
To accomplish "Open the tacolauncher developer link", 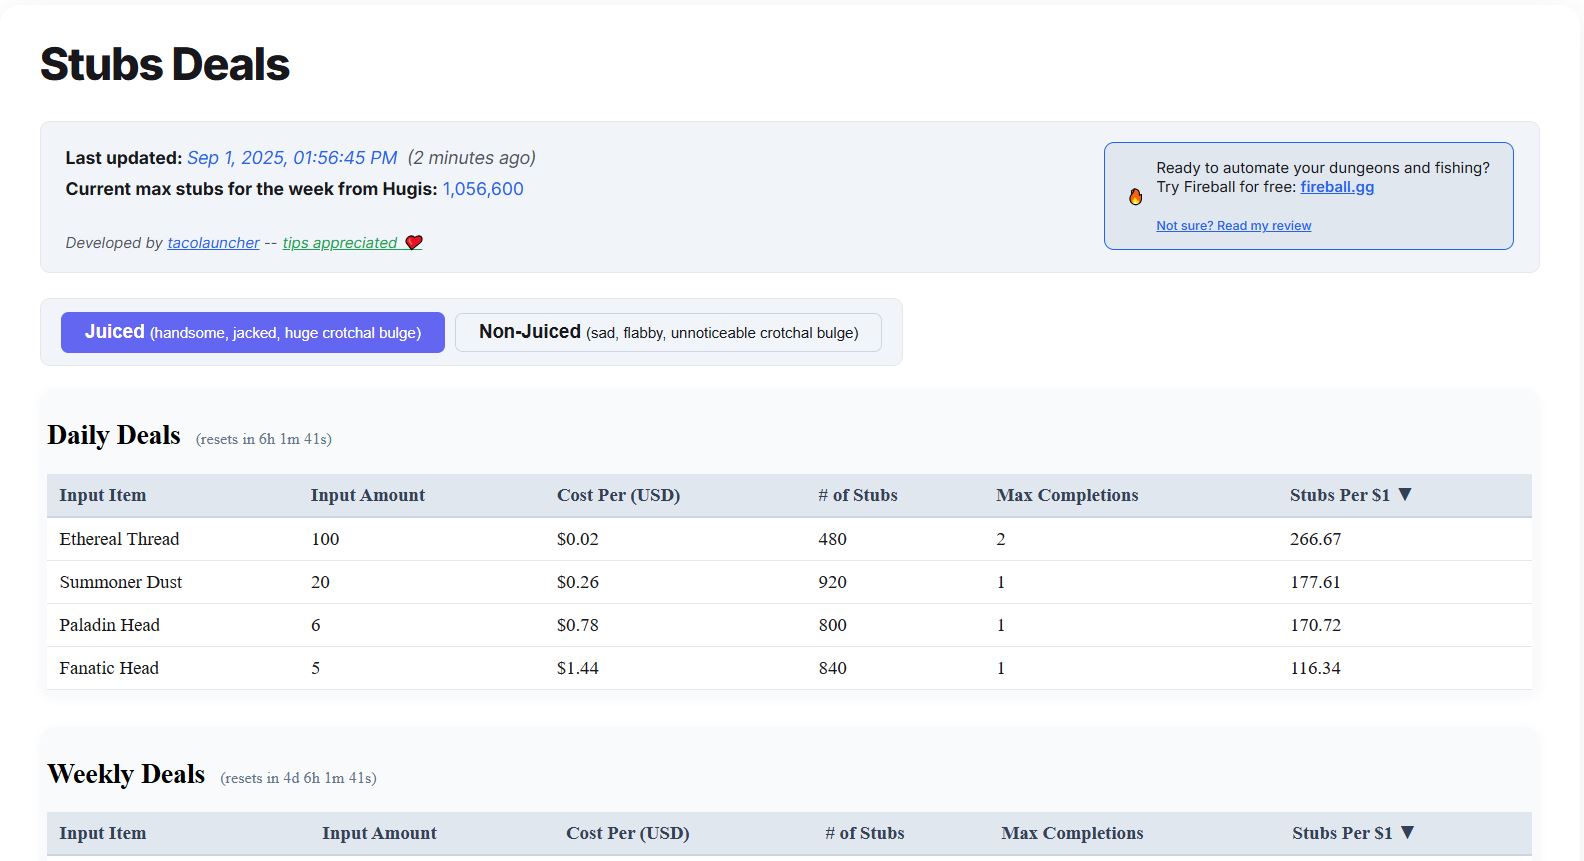I will [213, 243].
